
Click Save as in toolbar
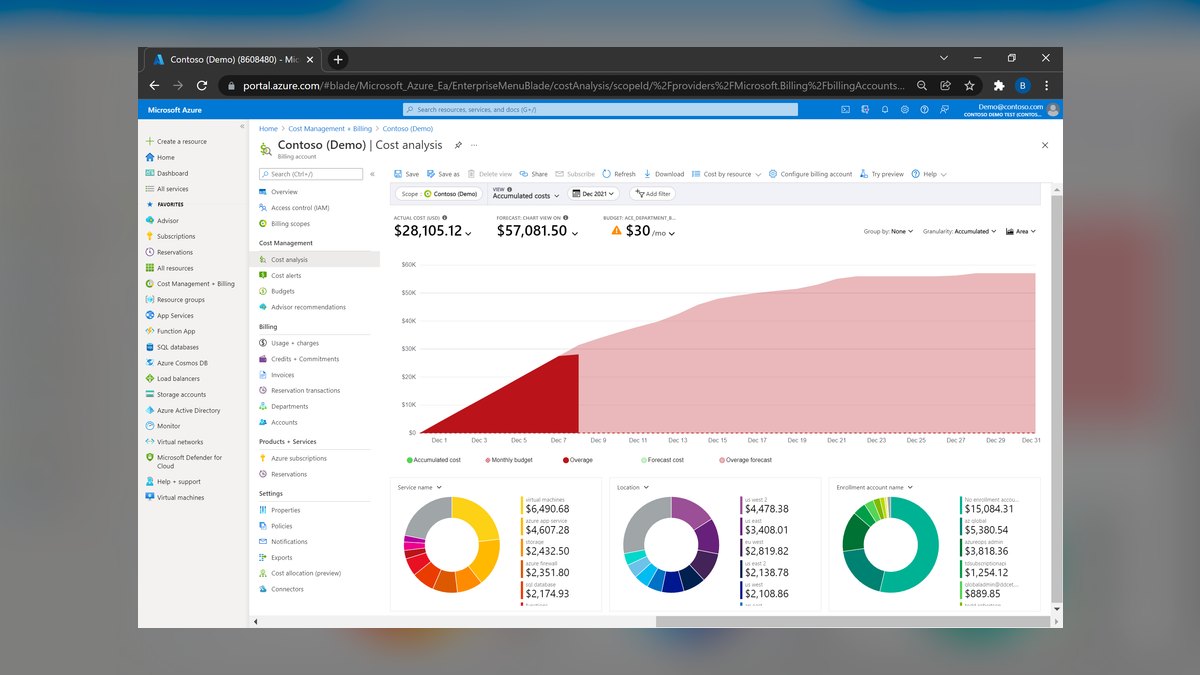tap(443, 174)
